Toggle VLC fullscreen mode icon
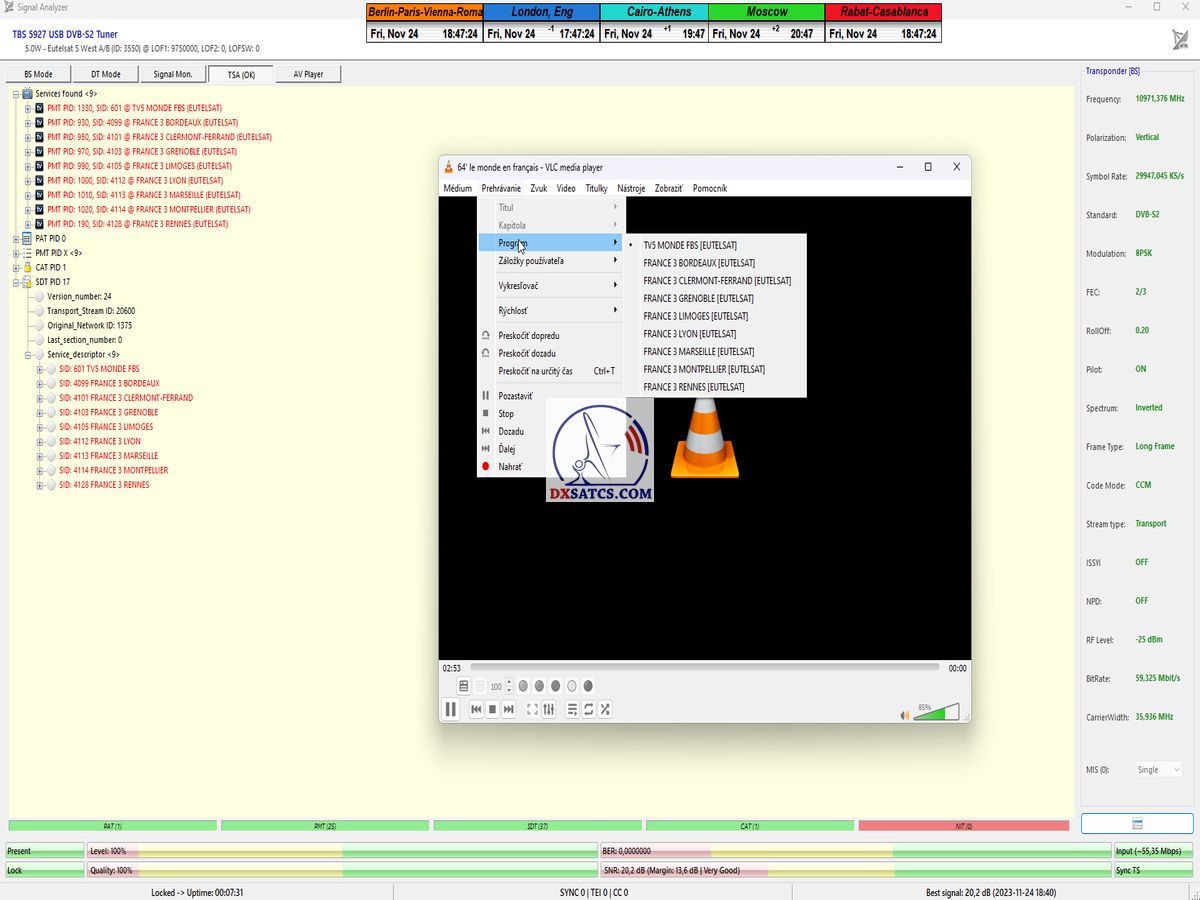Screen dimensions: 1200x900 (x=532, y=709)
